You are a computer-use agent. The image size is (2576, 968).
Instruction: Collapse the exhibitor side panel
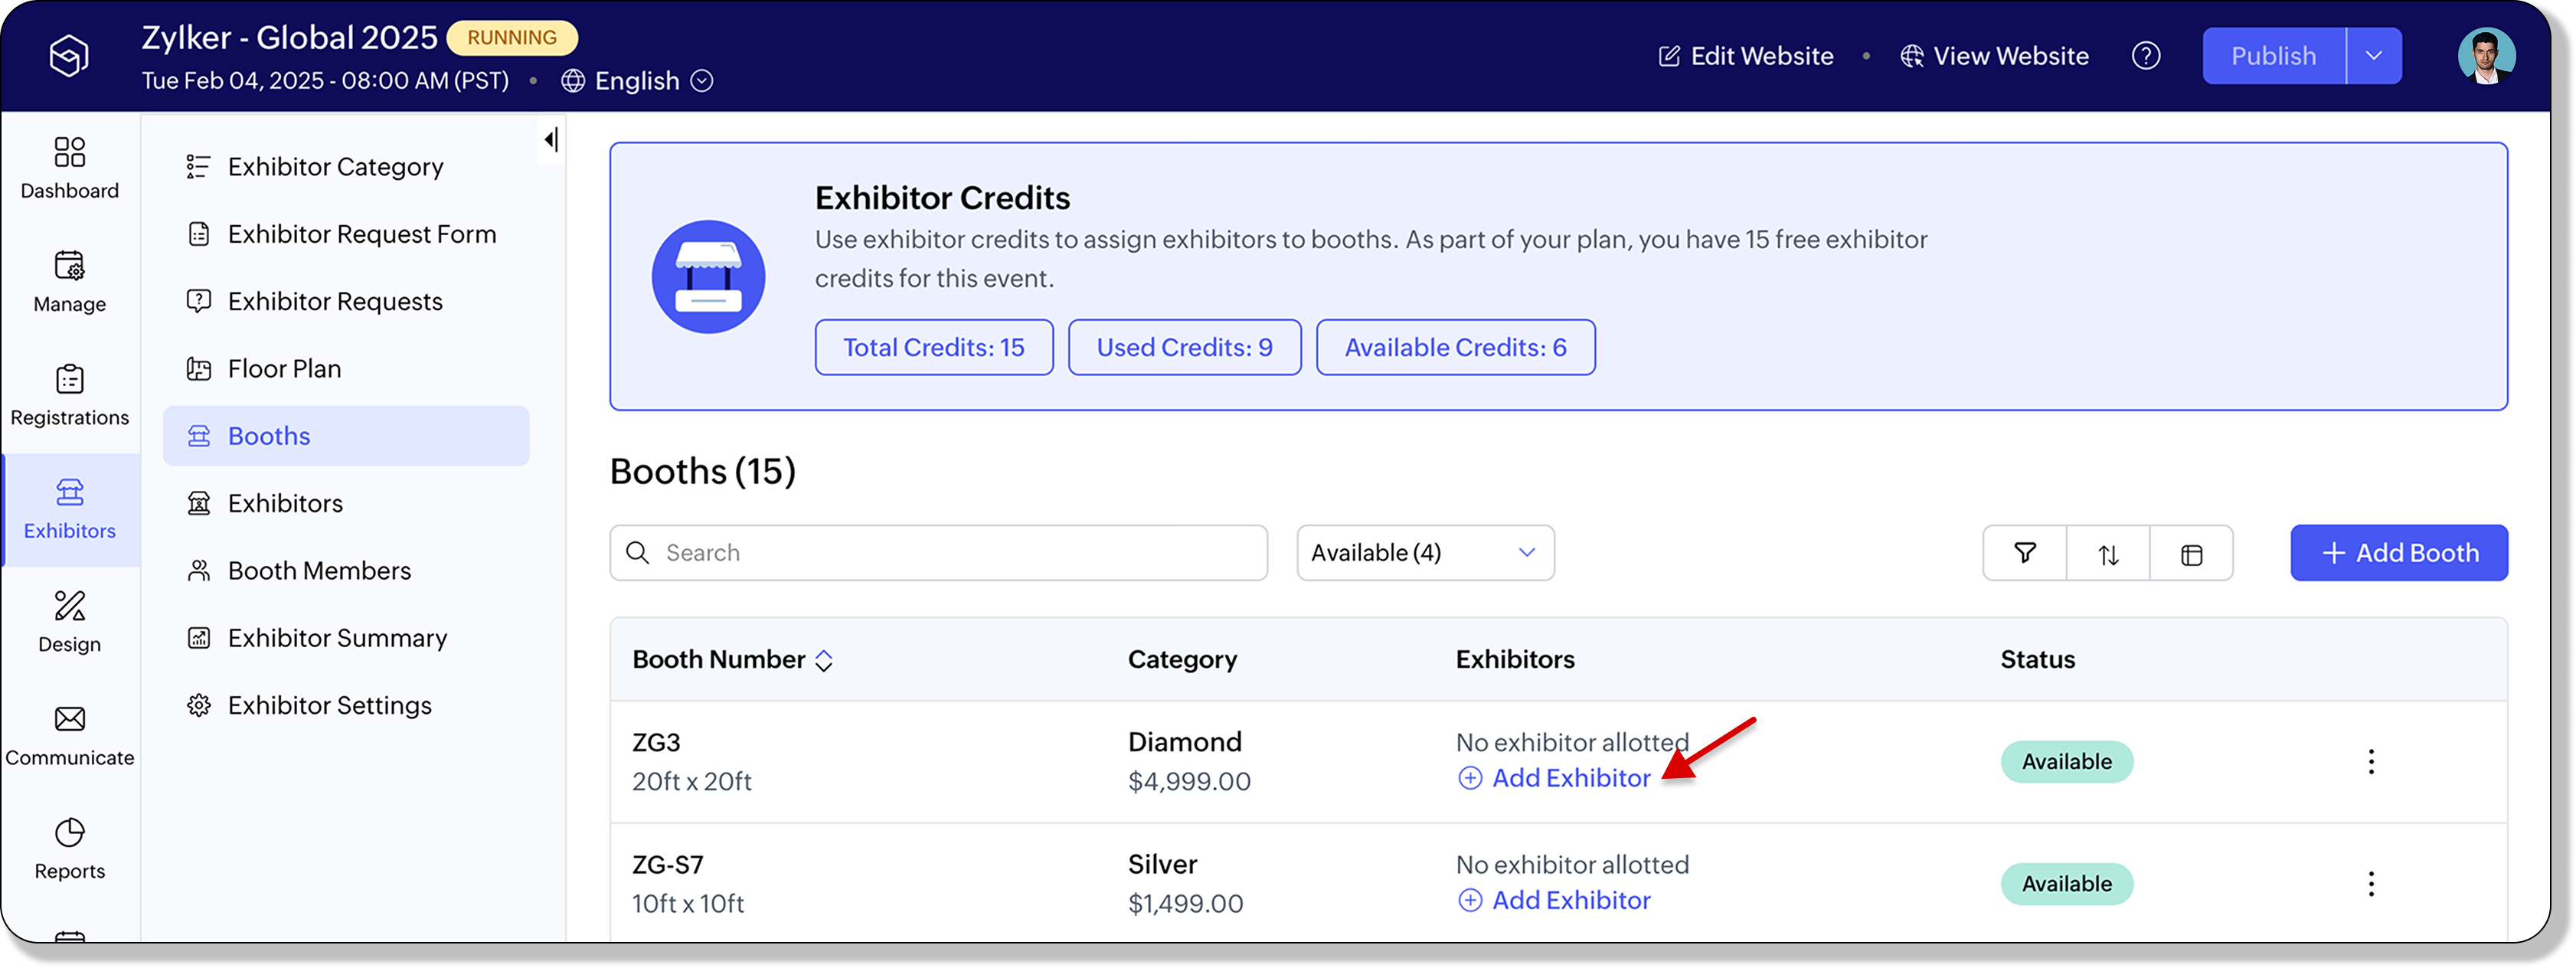(551, 139)
